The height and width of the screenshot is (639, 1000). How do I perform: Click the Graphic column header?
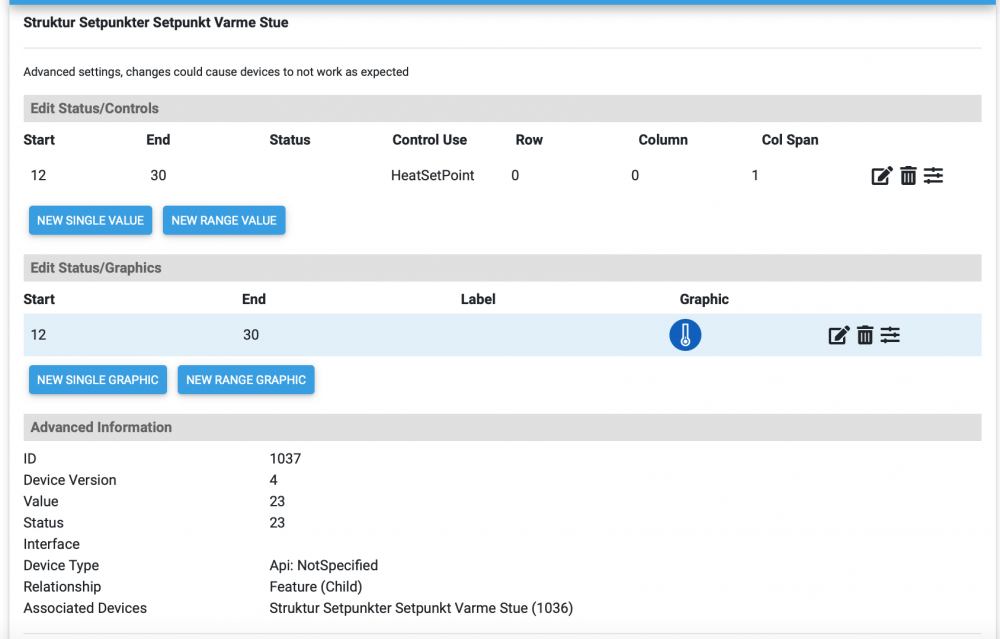[704, 299]
